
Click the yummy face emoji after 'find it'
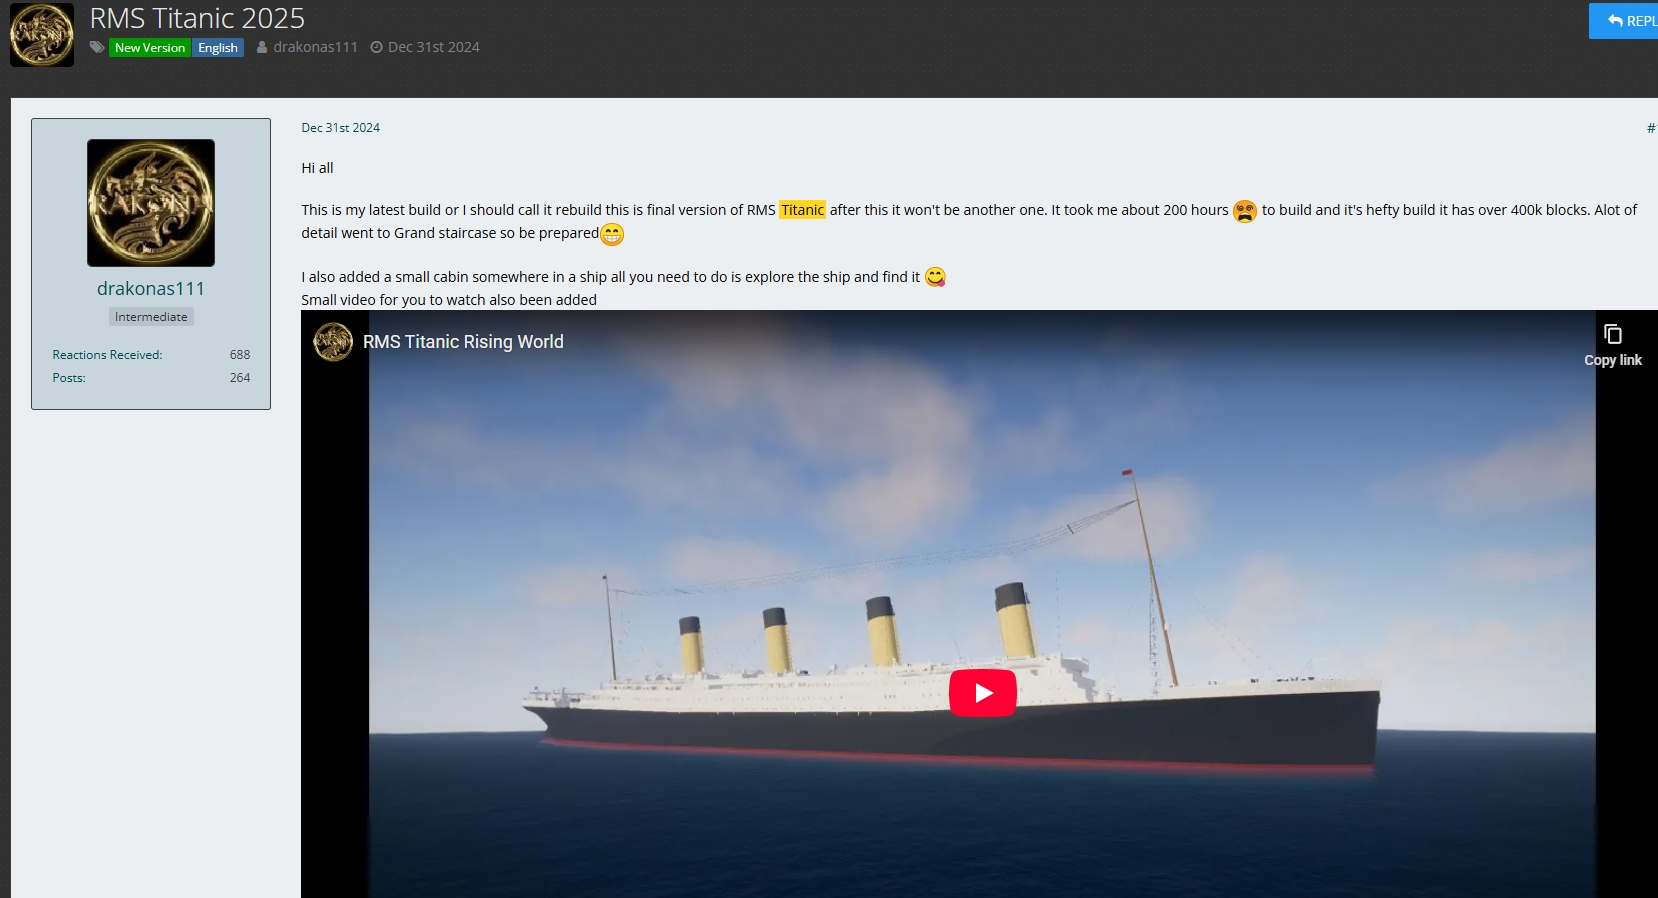[935, 277]
